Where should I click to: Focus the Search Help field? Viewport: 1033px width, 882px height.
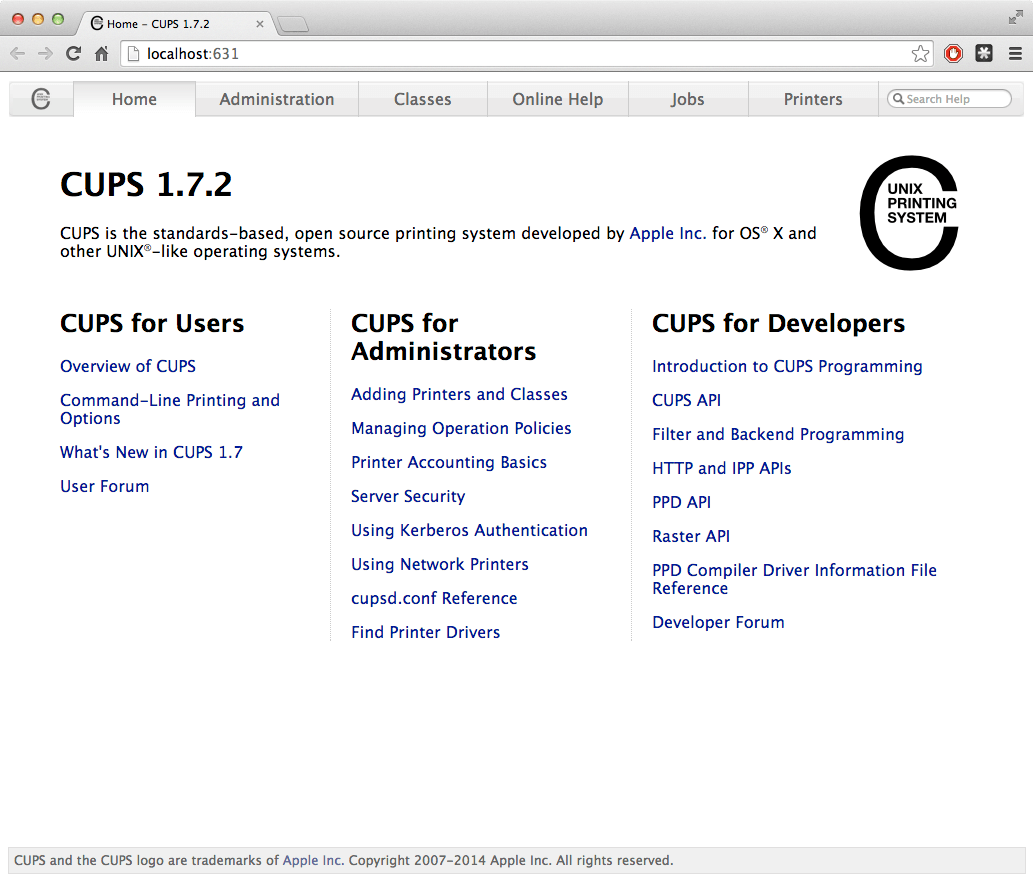pyautogui.click(x=949, y=99)
